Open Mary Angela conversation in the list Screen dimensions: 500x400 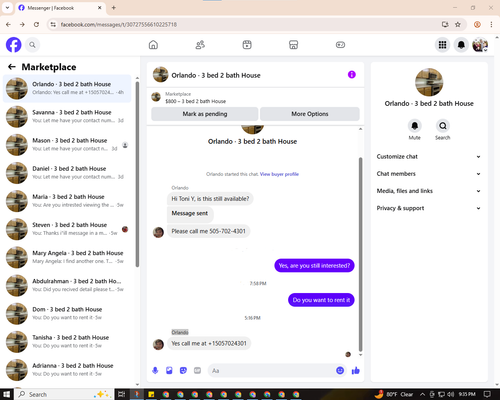tap(67, 257)
